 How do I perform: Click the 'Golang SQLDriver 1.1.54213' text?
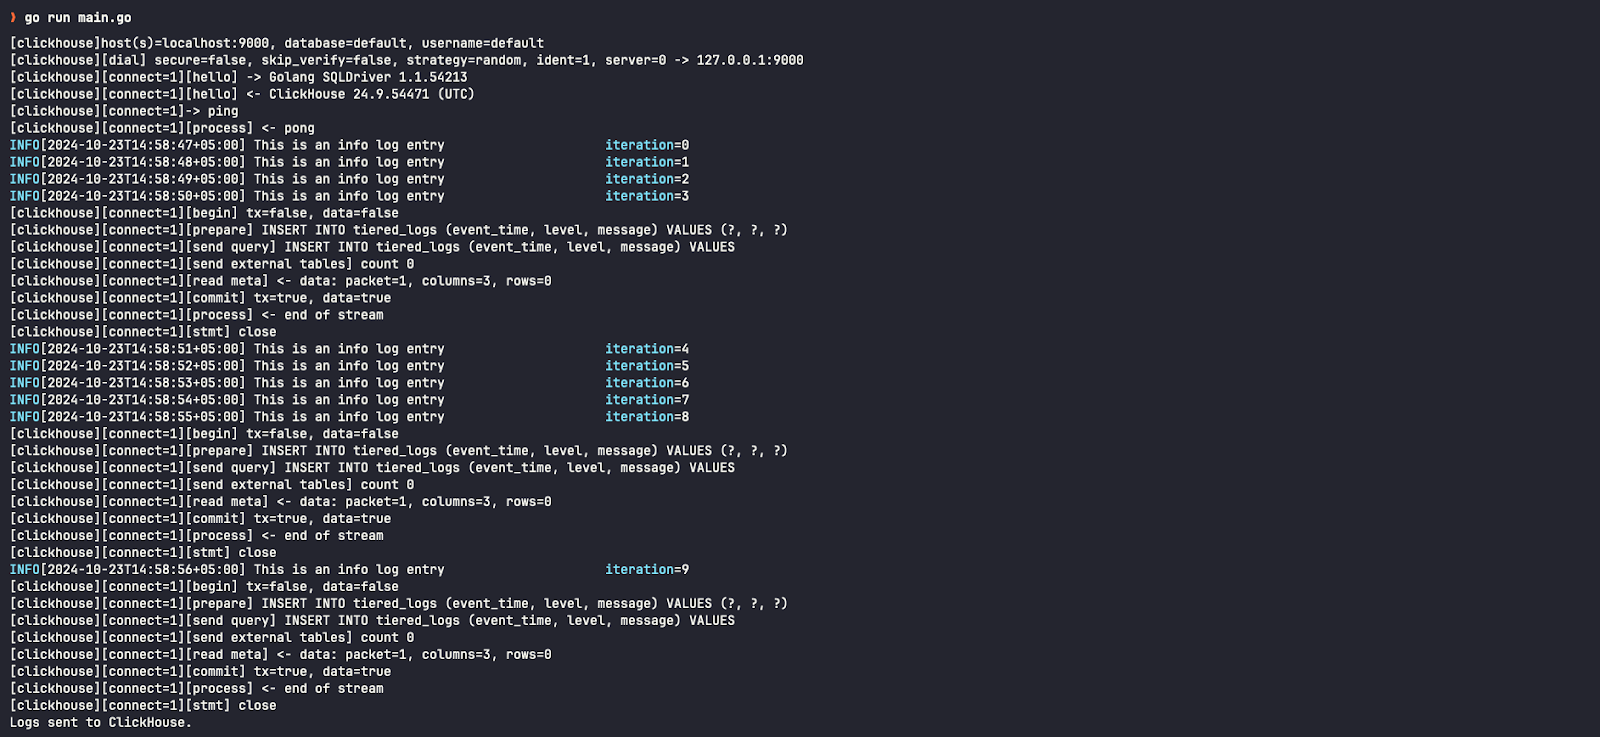pyautogui.click(x=368, y=77)
